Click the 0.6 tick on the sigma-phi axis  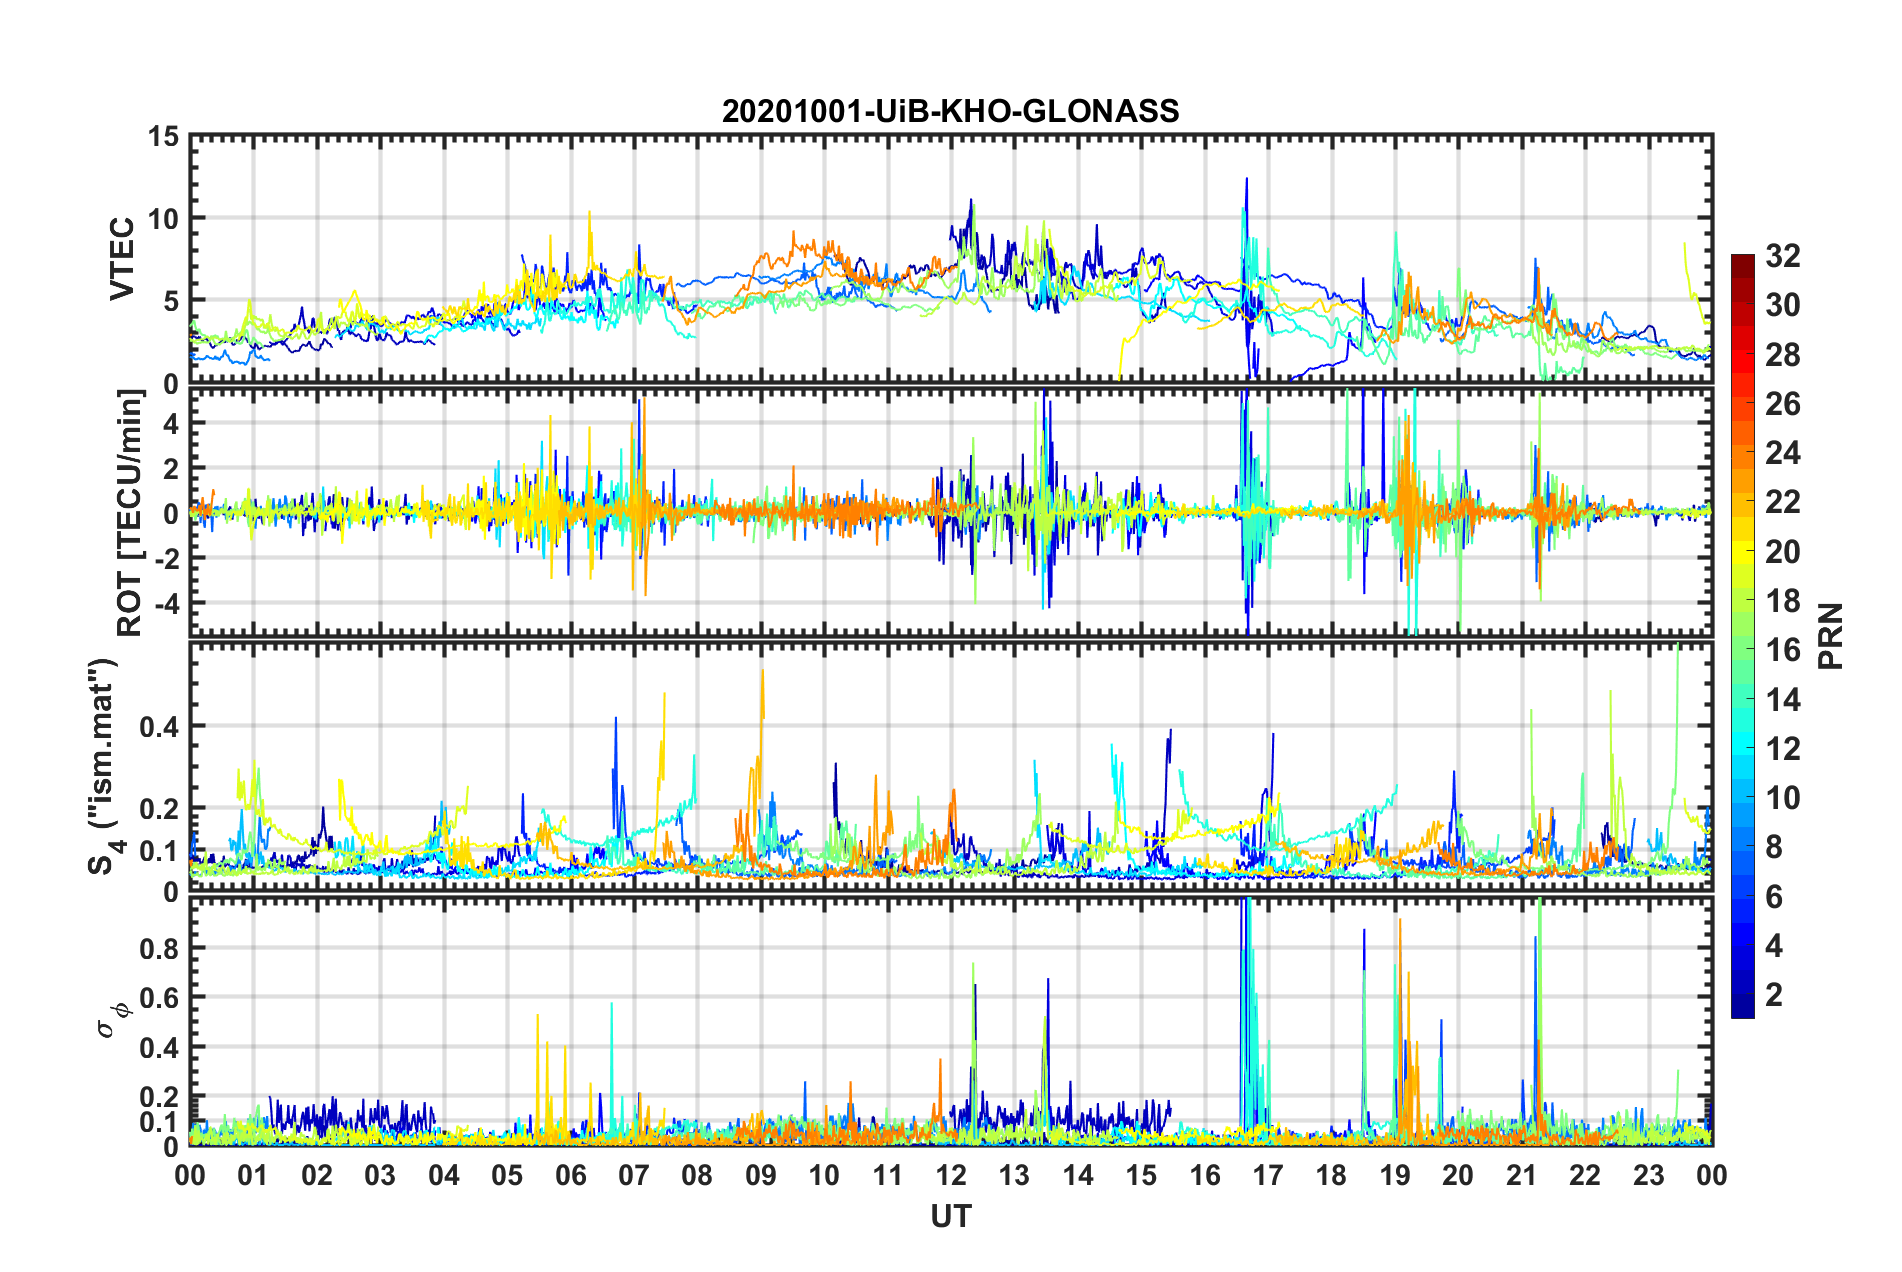click(159, 998)
